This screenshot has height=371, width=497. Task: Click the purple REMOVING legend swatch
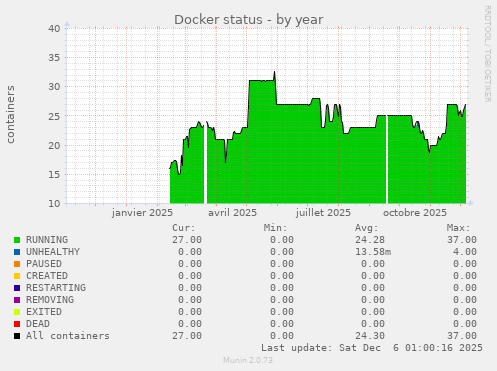17,300
